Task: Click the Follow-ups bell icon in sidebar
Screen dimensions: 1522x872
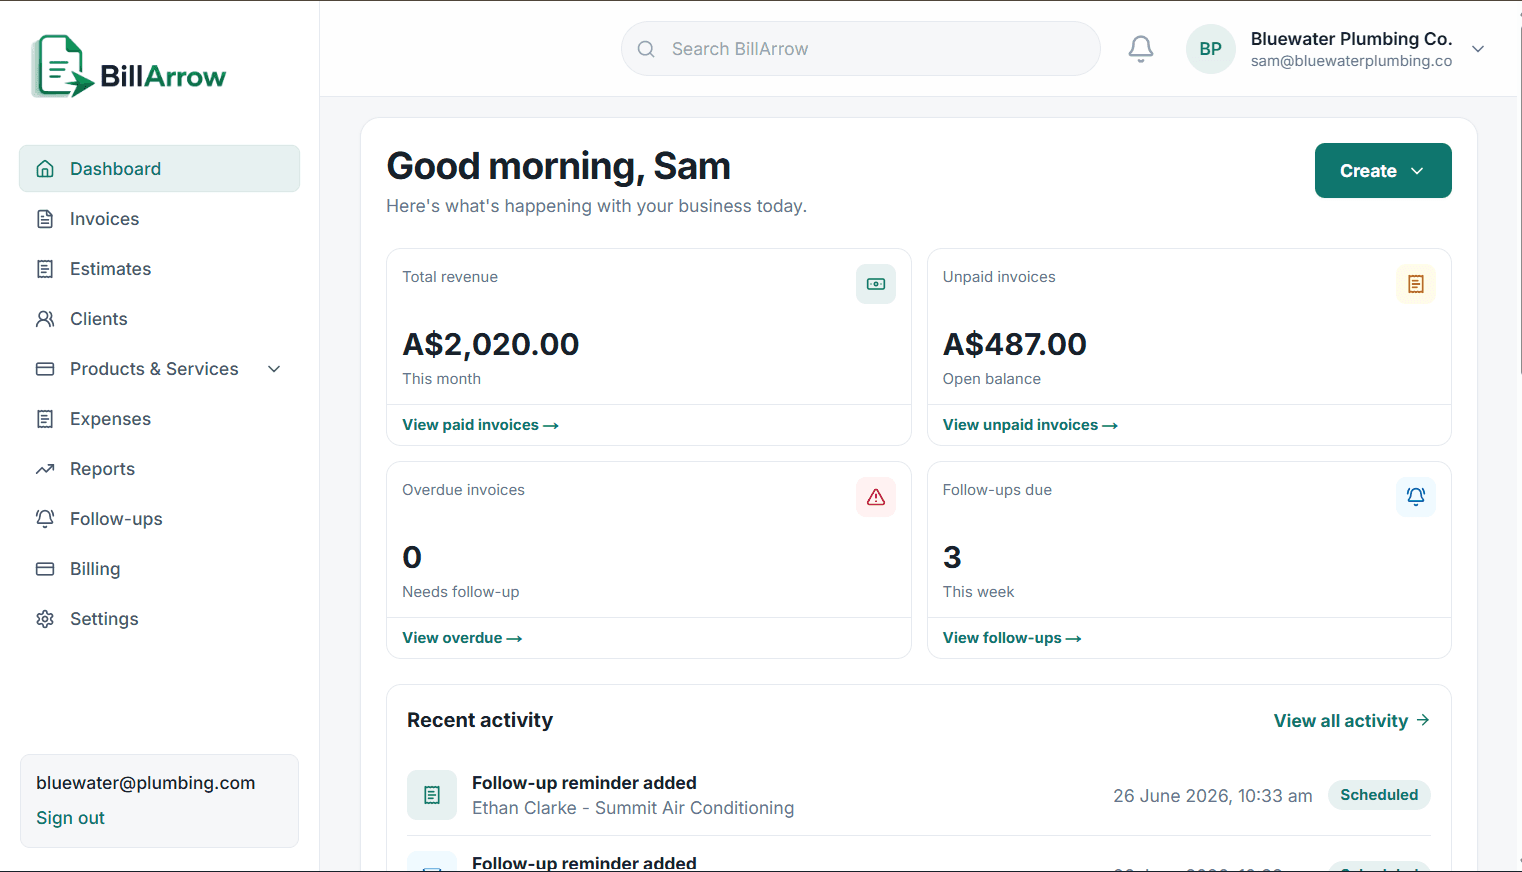Action: click(45, 519)
